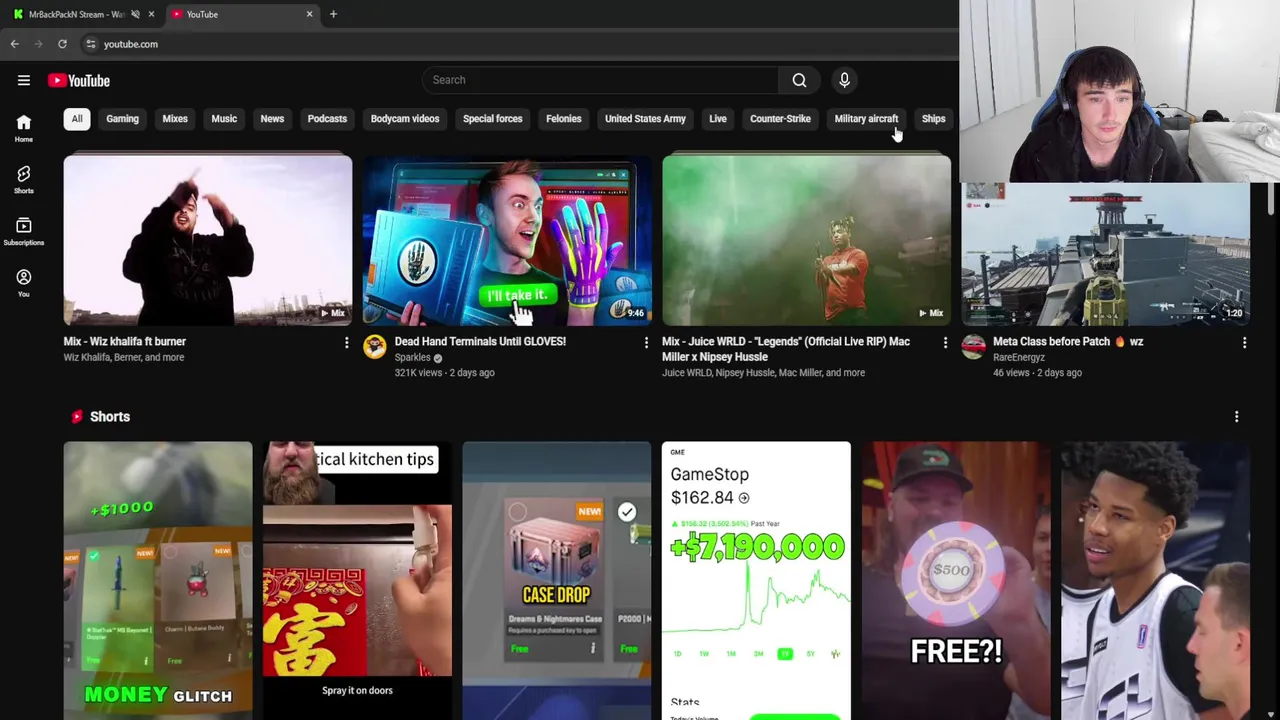Screen dimensions: 1280x720
Task: Select the United States Army chip
Action: point(645,119)
